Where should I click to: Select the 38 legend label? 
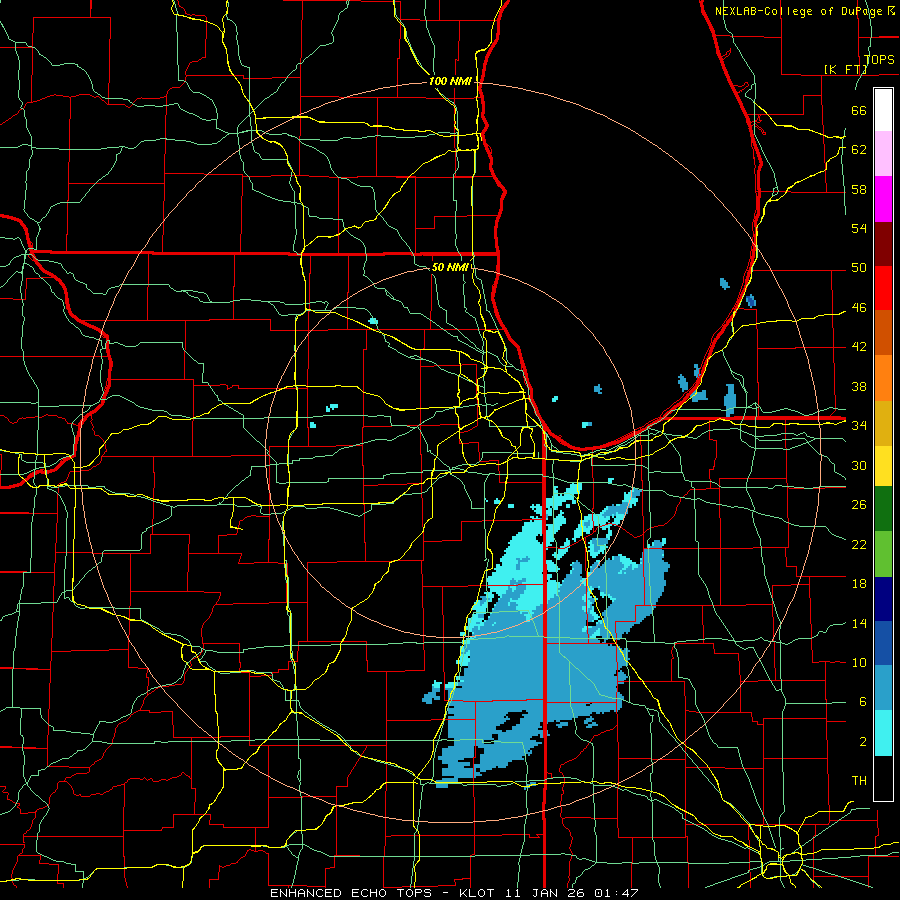pyautogui.click(x=859, y=386)
